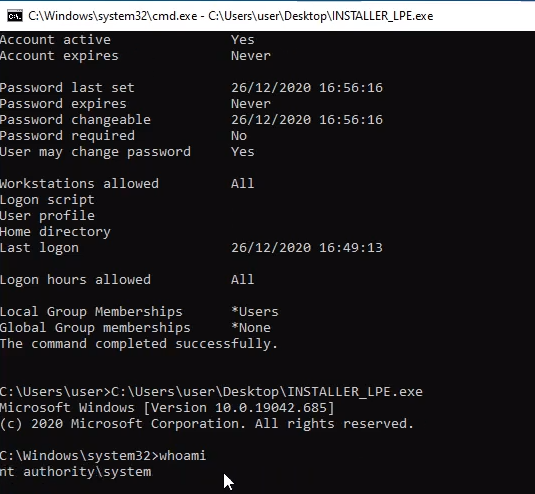Click the 'Account expires' Never value
This screenshot has width=535, height=494.
click(251, 56)
